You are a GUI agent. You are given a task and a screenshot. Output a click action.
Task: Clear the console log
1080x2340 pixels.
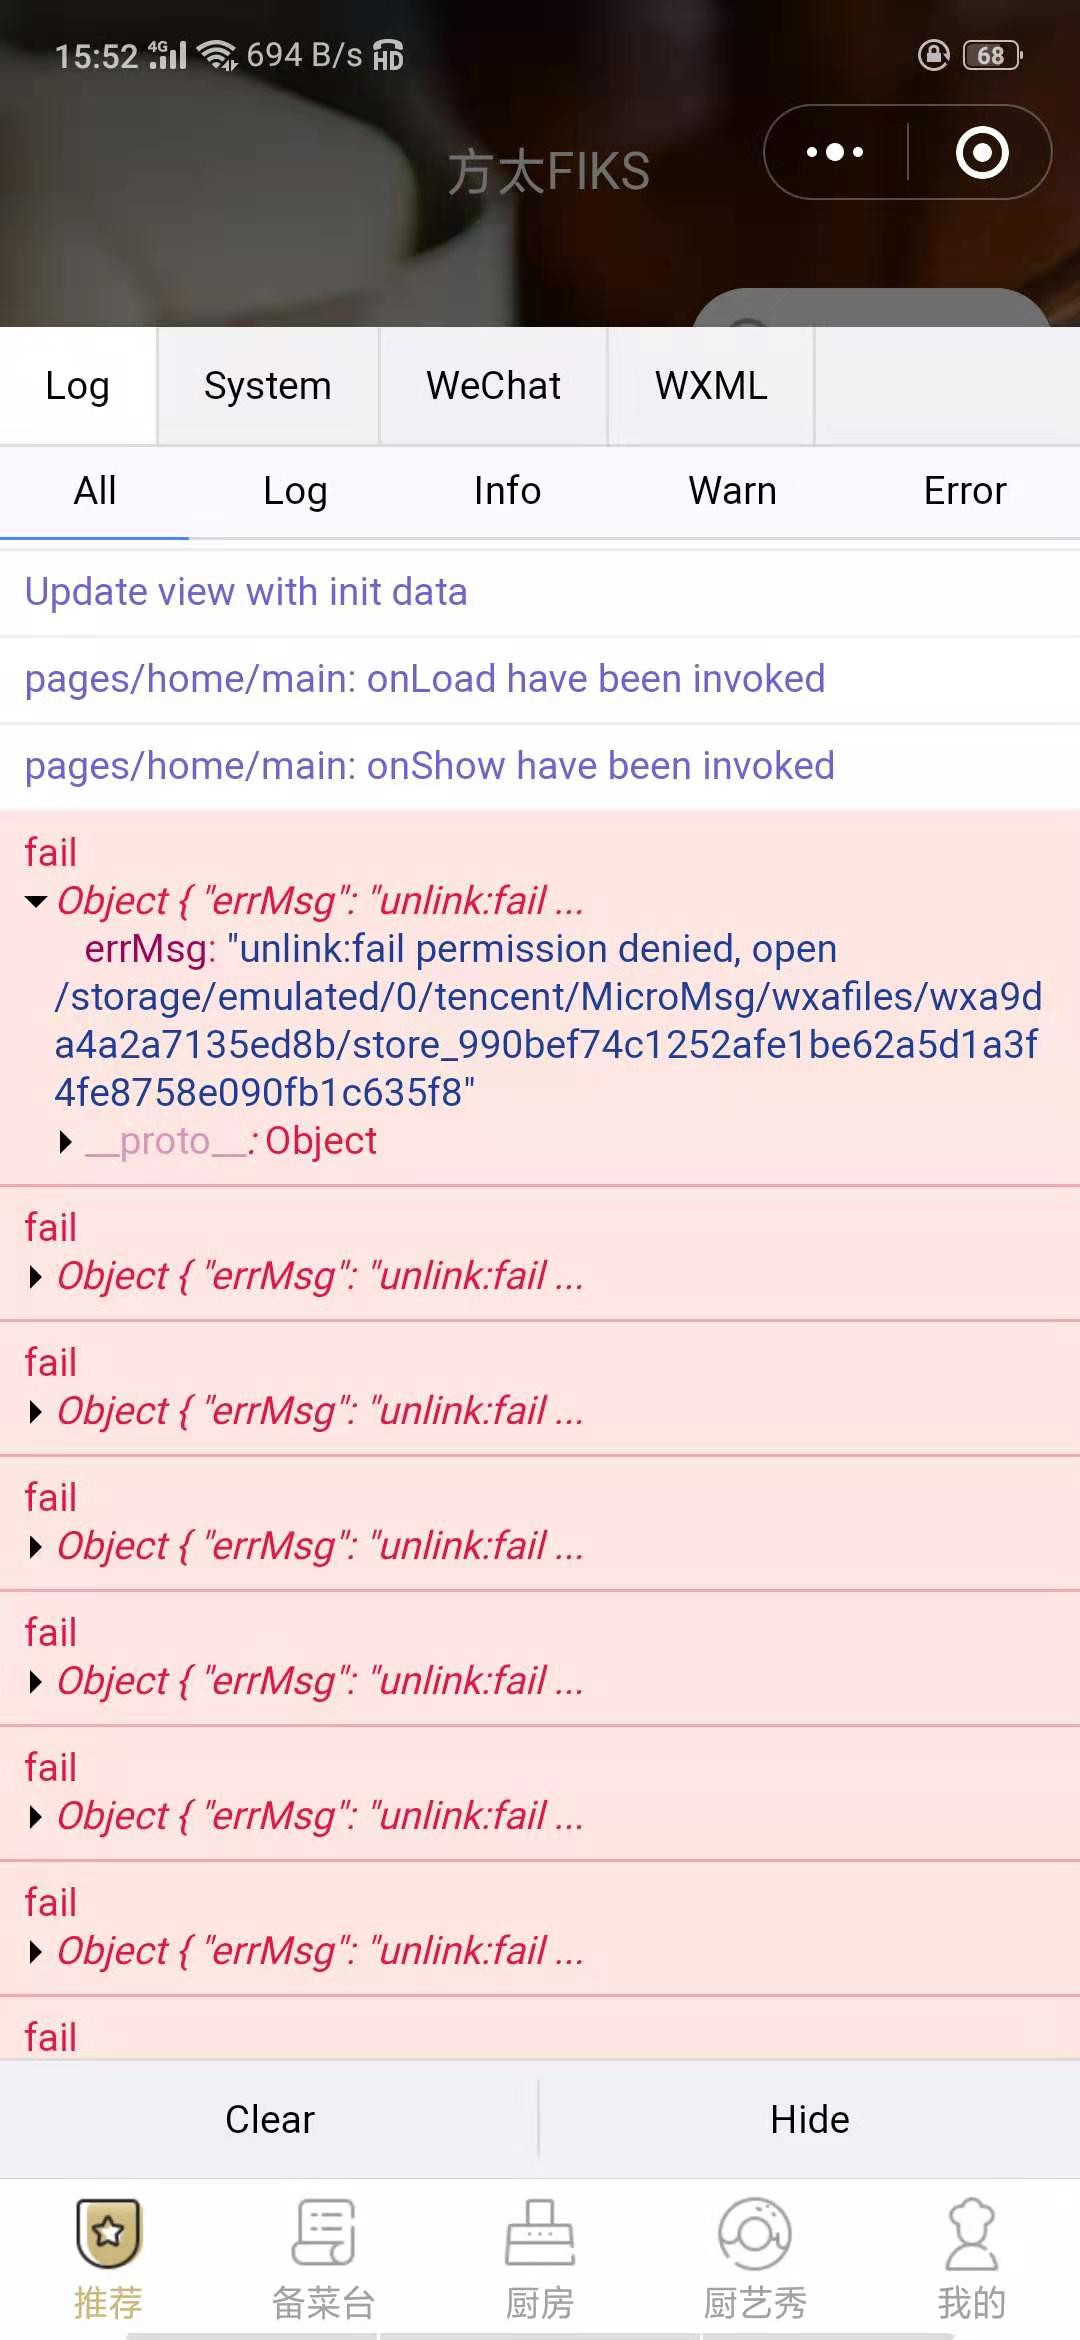[270, 2119]
